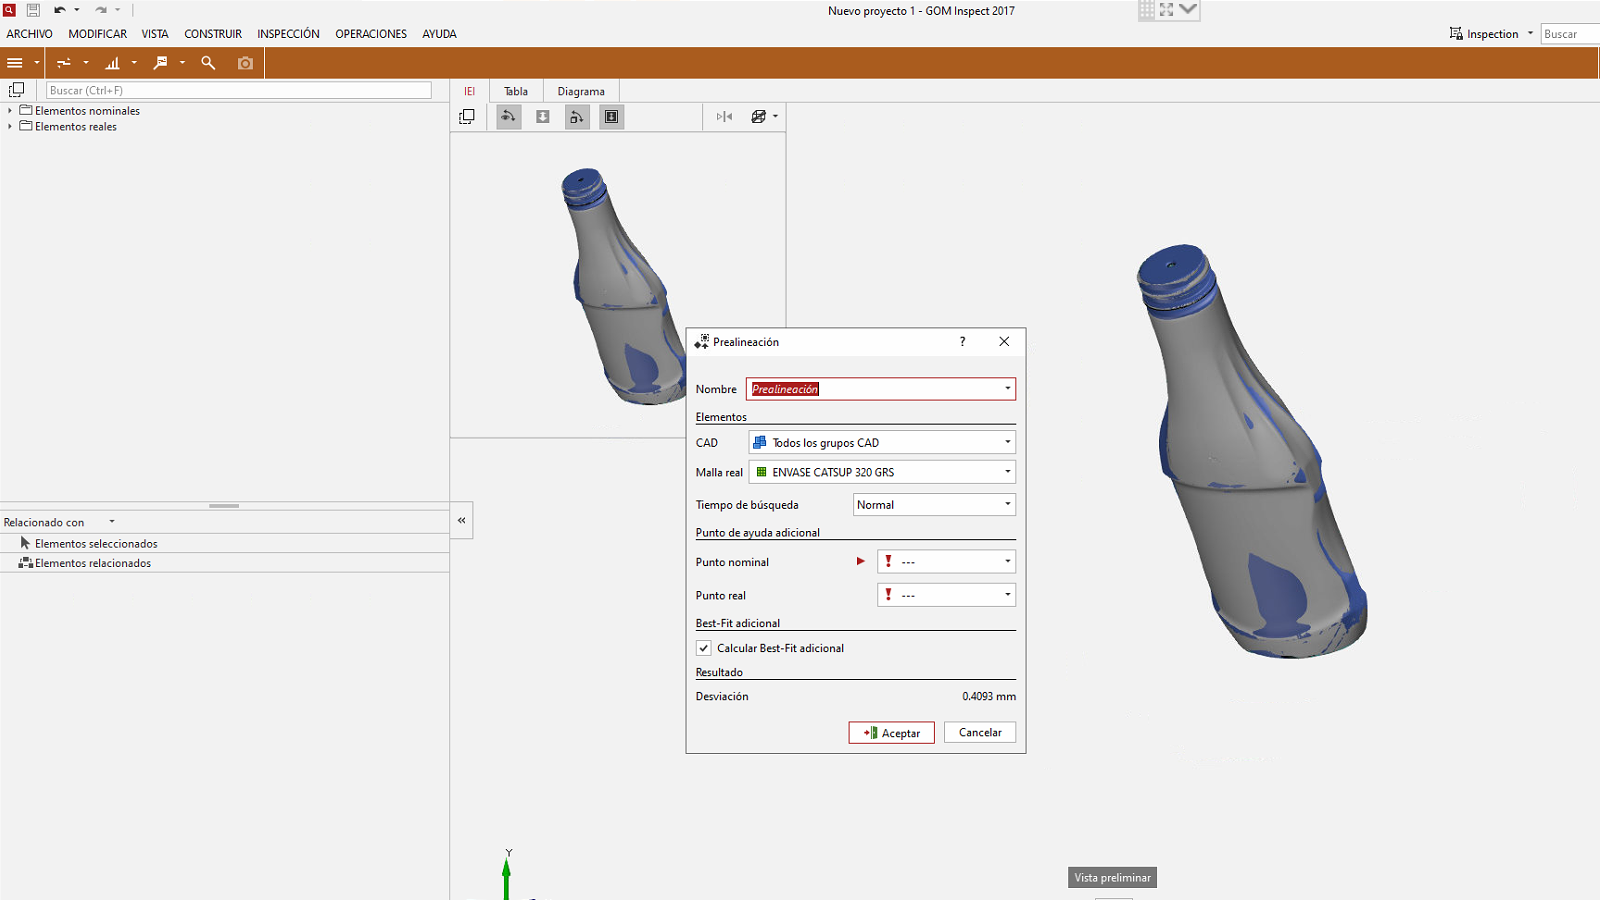Click the flag annotation icon in orange toolbar
The width and height of the screenshot is (1600, 900).
click(160, 63)
